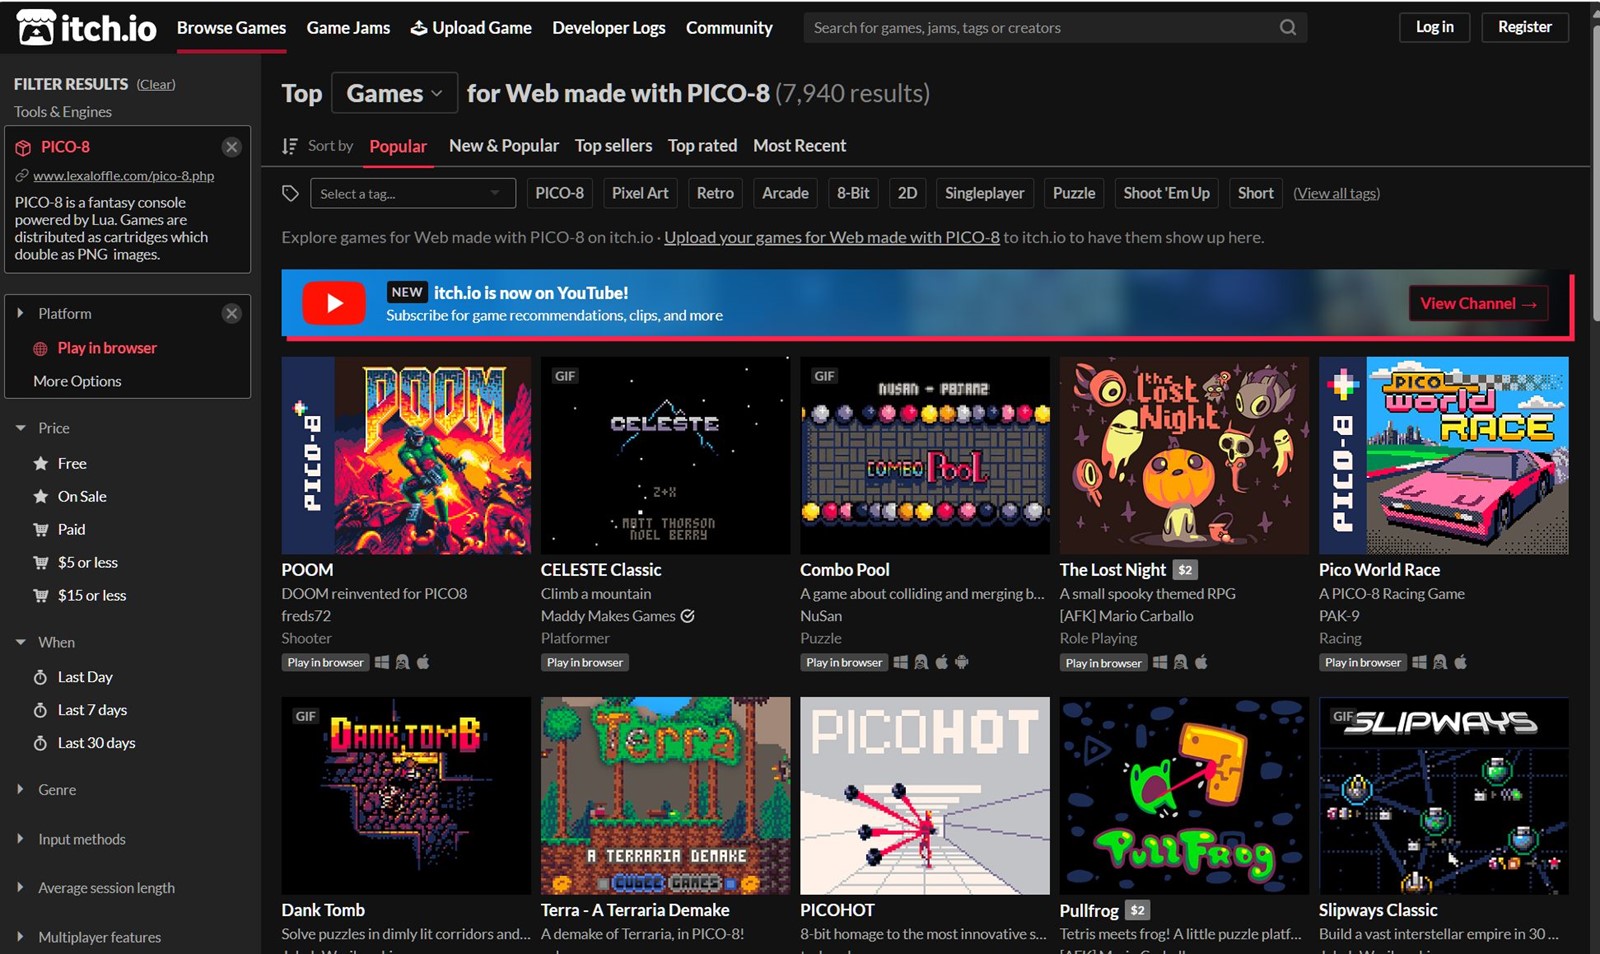Click the Apple icon under Pico World Race
Image resolution: width=1600 pixels, height=954 pixels.
[1461, 662]
